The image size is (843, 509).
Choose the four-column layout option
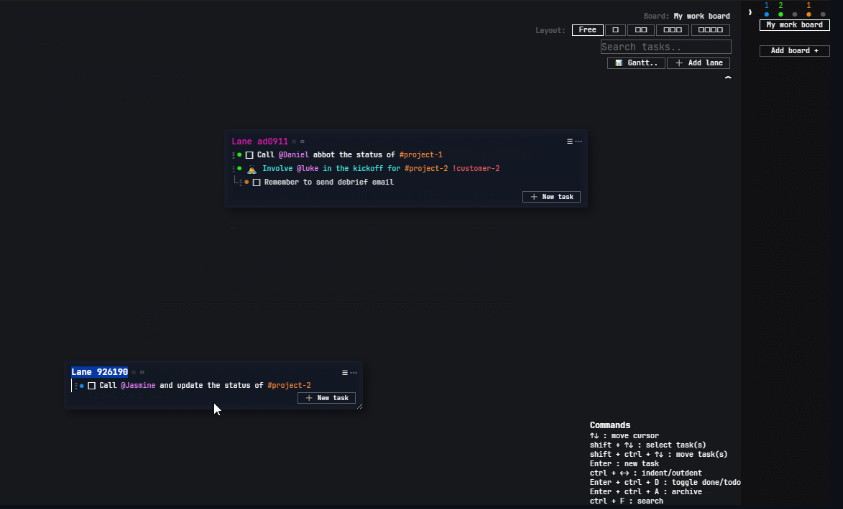[710, 30]
